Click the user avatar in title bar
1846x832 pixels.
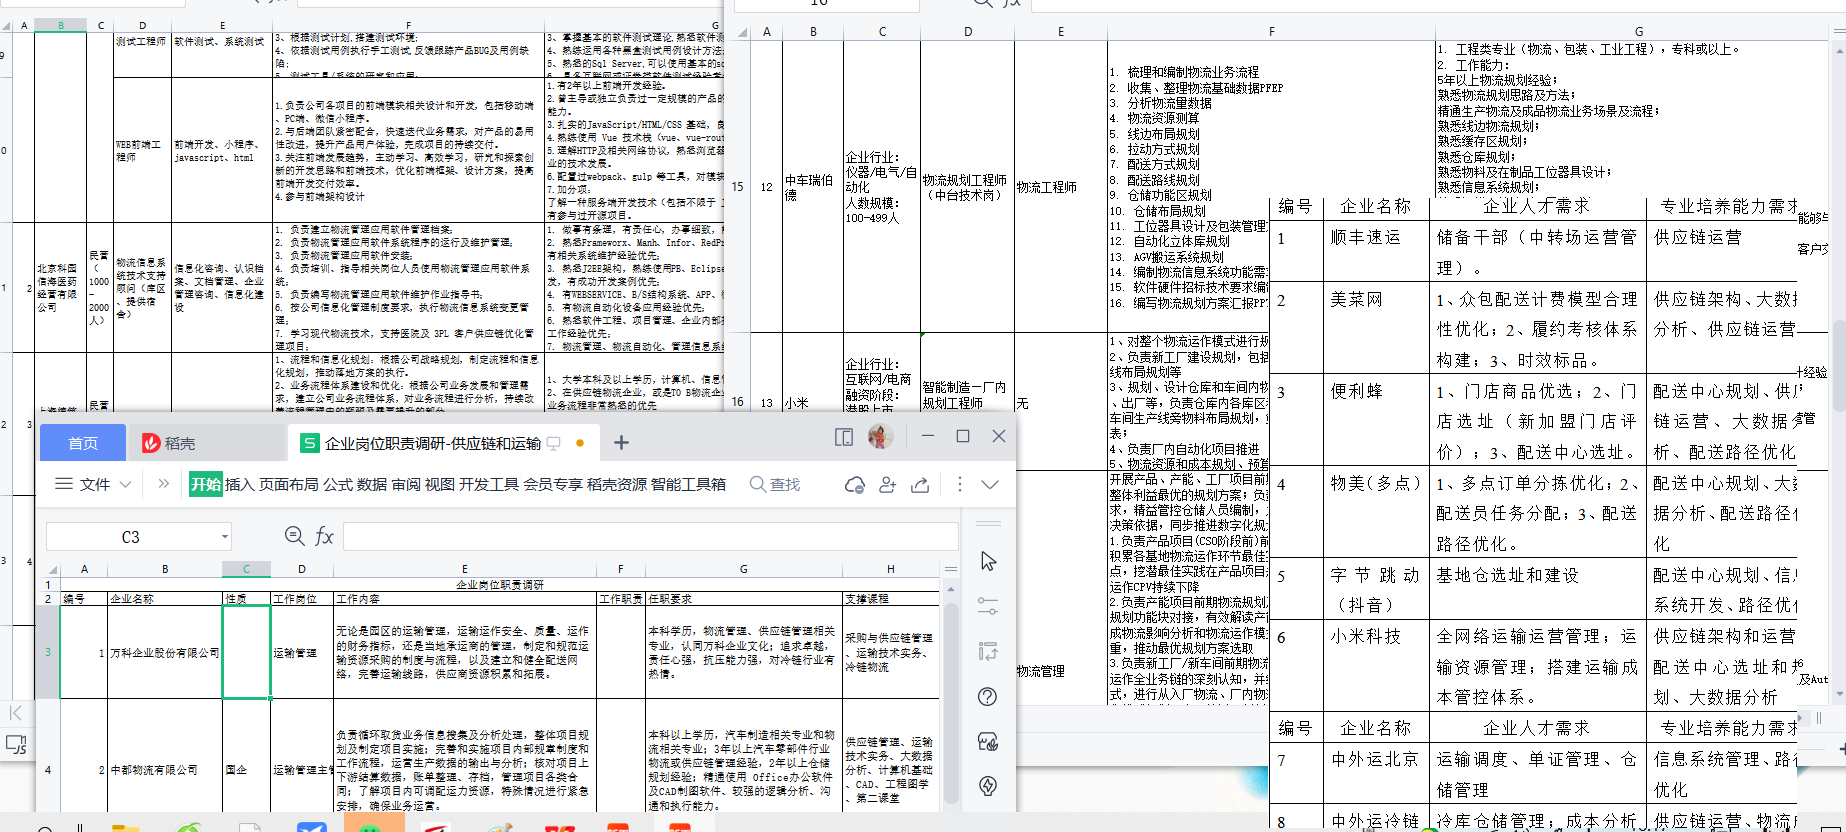click(880, 436)
